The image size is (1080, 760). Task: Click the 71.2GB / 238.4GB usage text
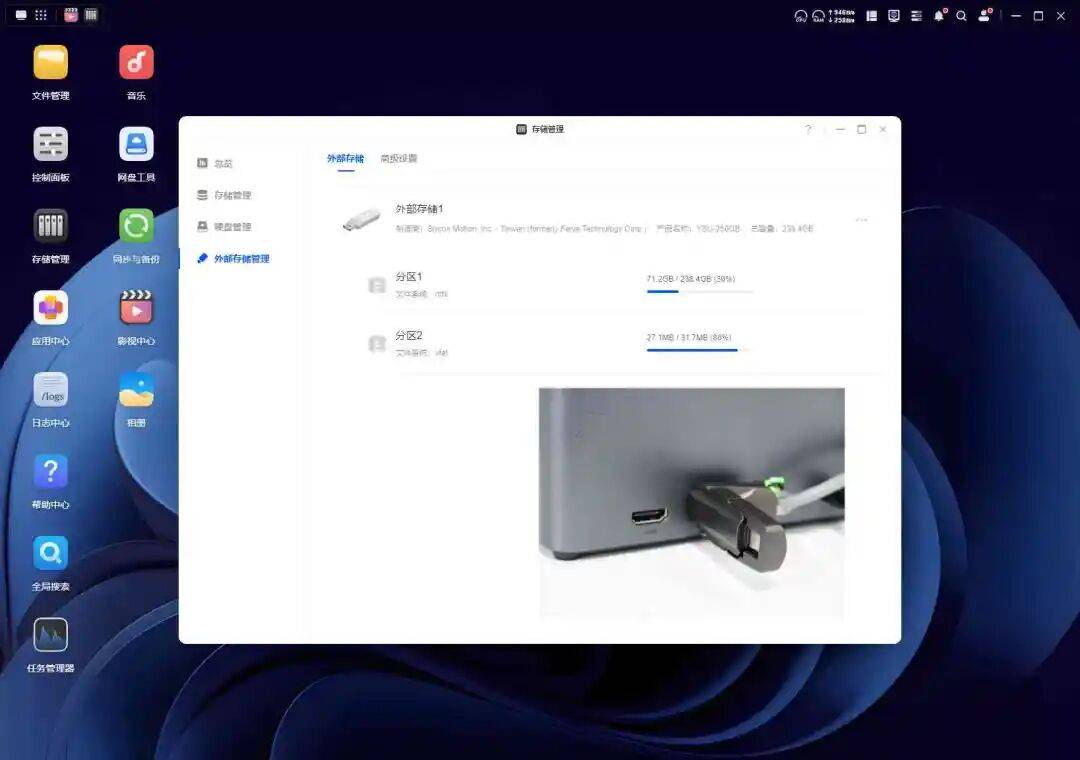pos(691,279)
